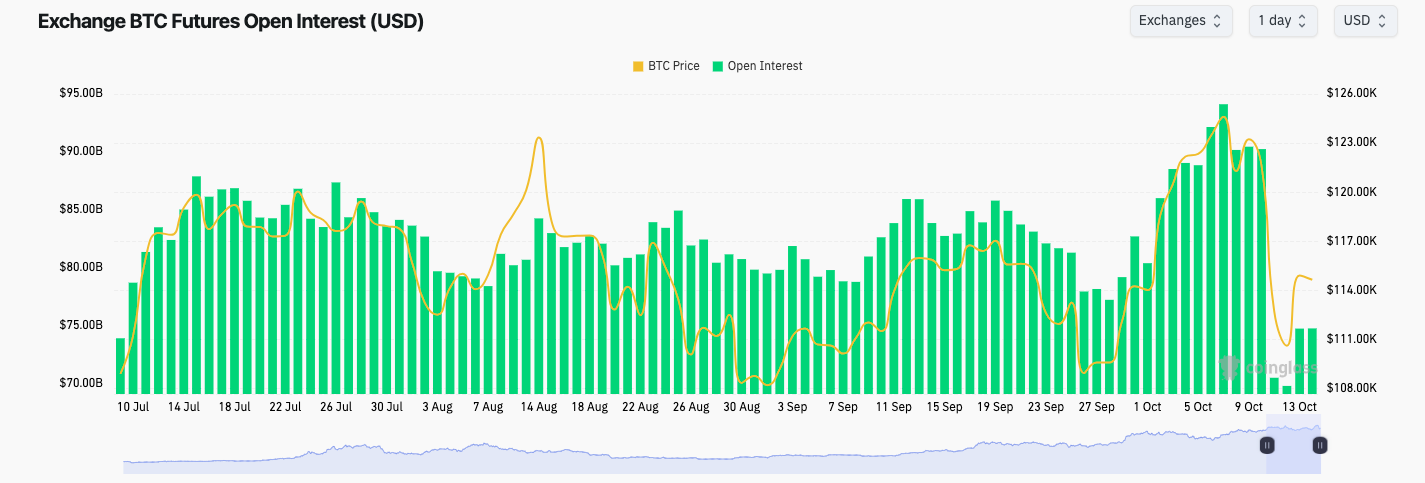Screen dimensions: 1425x483
Task: Click the right range slider handle icon
Action: (1319, 445)
